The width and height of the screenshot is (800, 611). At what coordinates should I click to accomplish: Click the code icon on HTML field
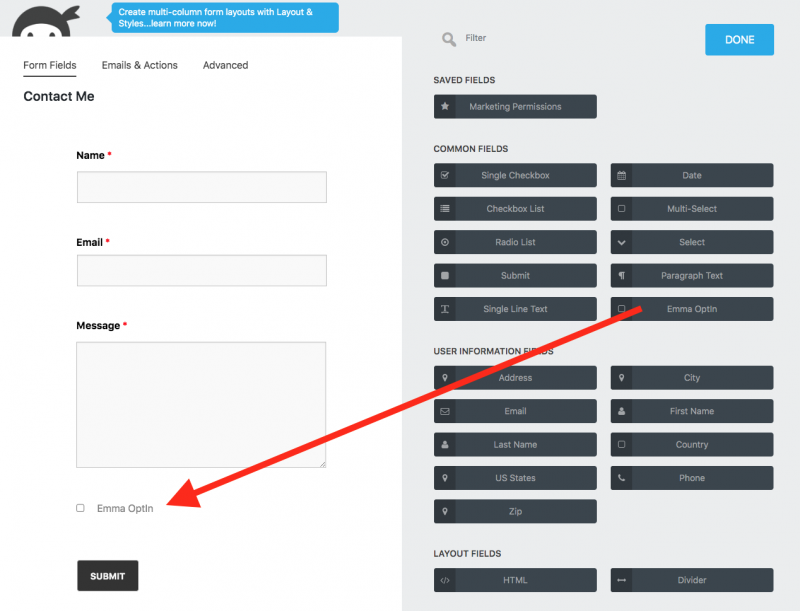click(445, 580)
